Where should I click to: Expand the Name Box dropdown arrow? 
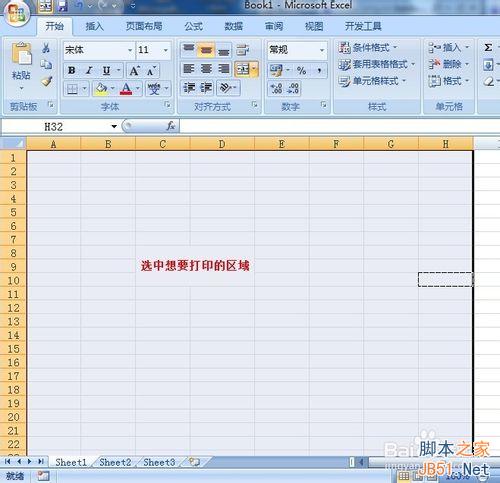(114, 127)
